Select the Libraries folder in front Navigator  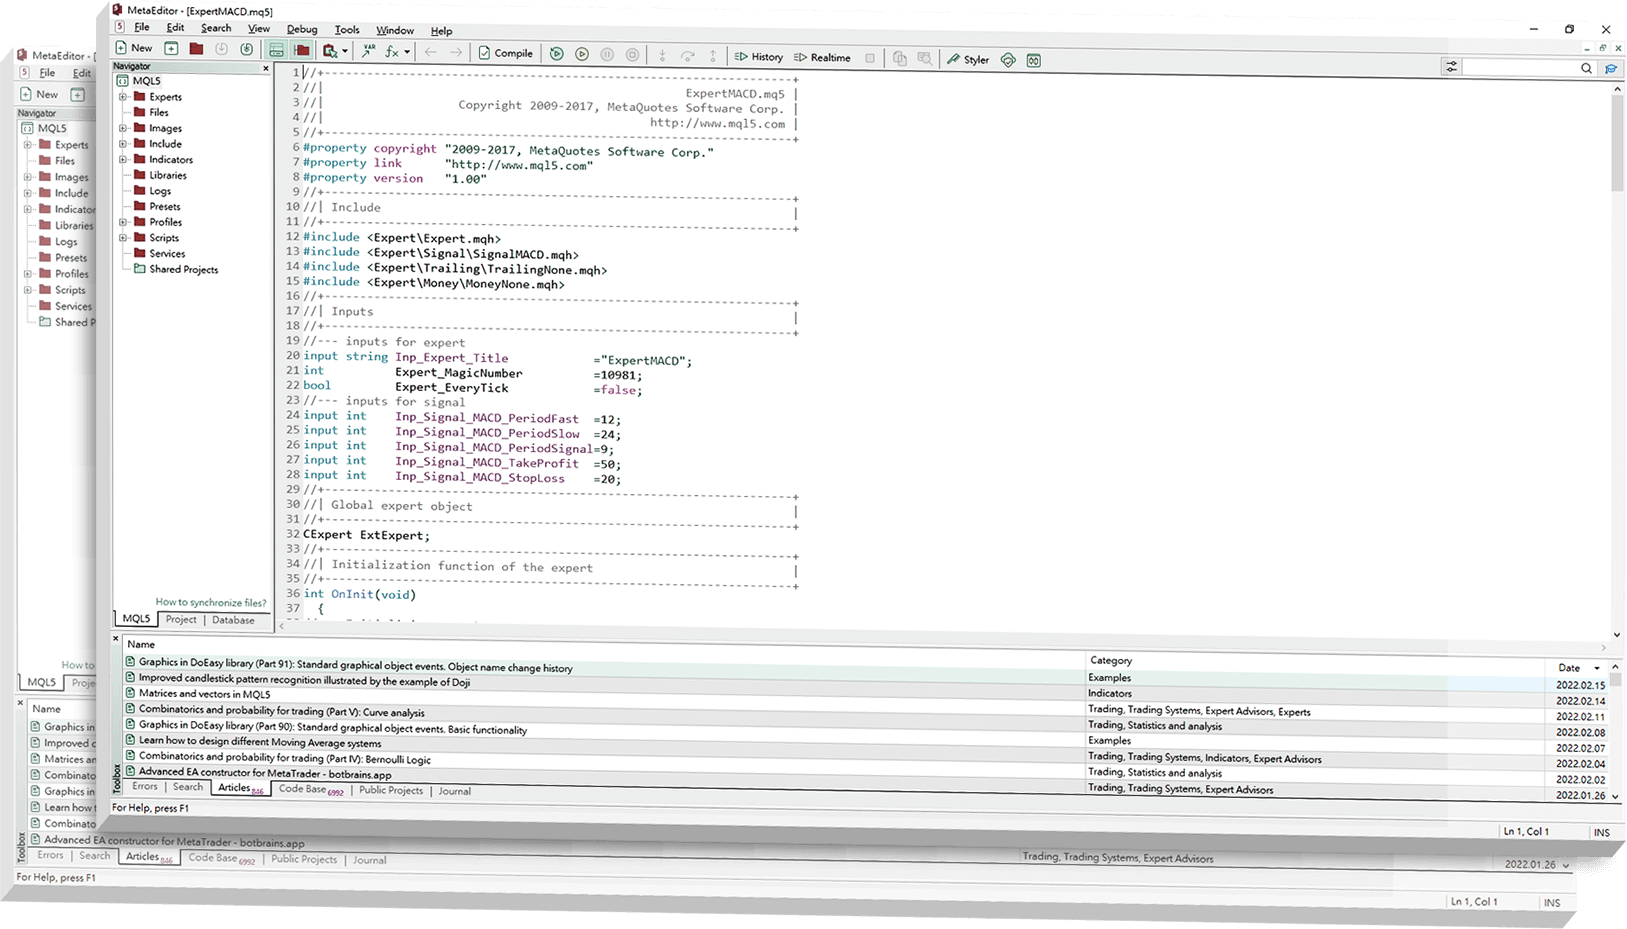coord(167,175)
